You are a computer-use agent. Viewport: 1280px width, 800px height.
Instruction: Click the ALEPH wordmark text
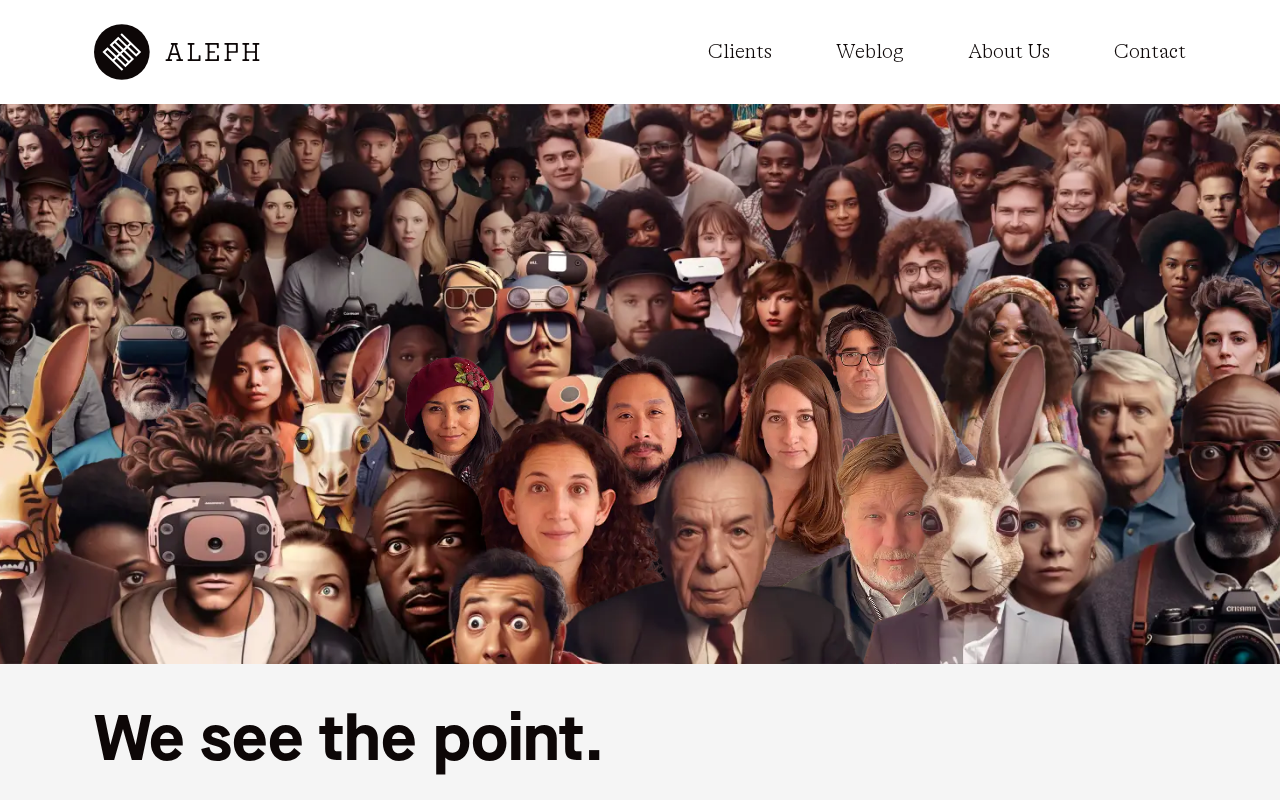213,52
